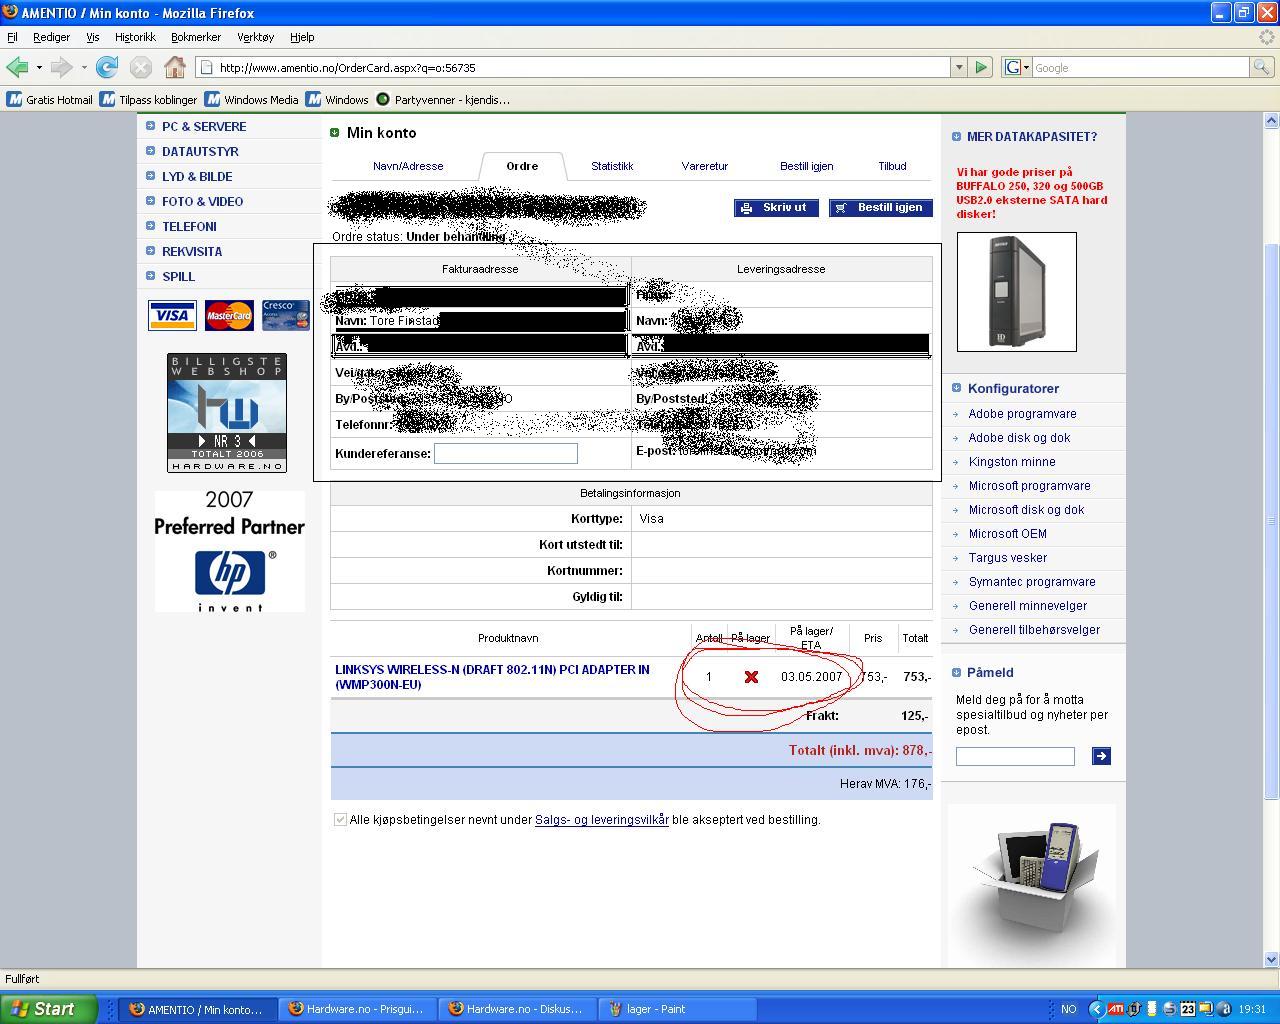Switch to the Statistikk tab
The height and width of the screenshot is (1024, 1280).
[612, 166]
